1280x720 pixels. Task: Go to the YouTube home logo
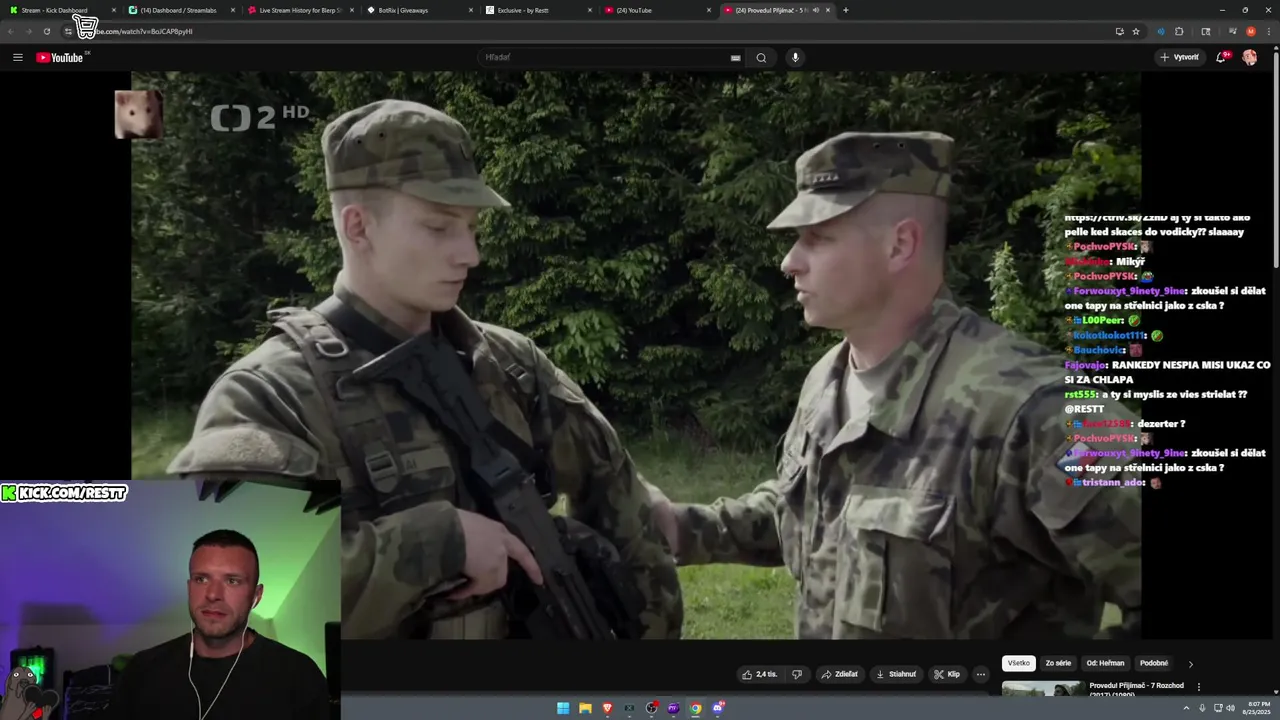(60, 57)
